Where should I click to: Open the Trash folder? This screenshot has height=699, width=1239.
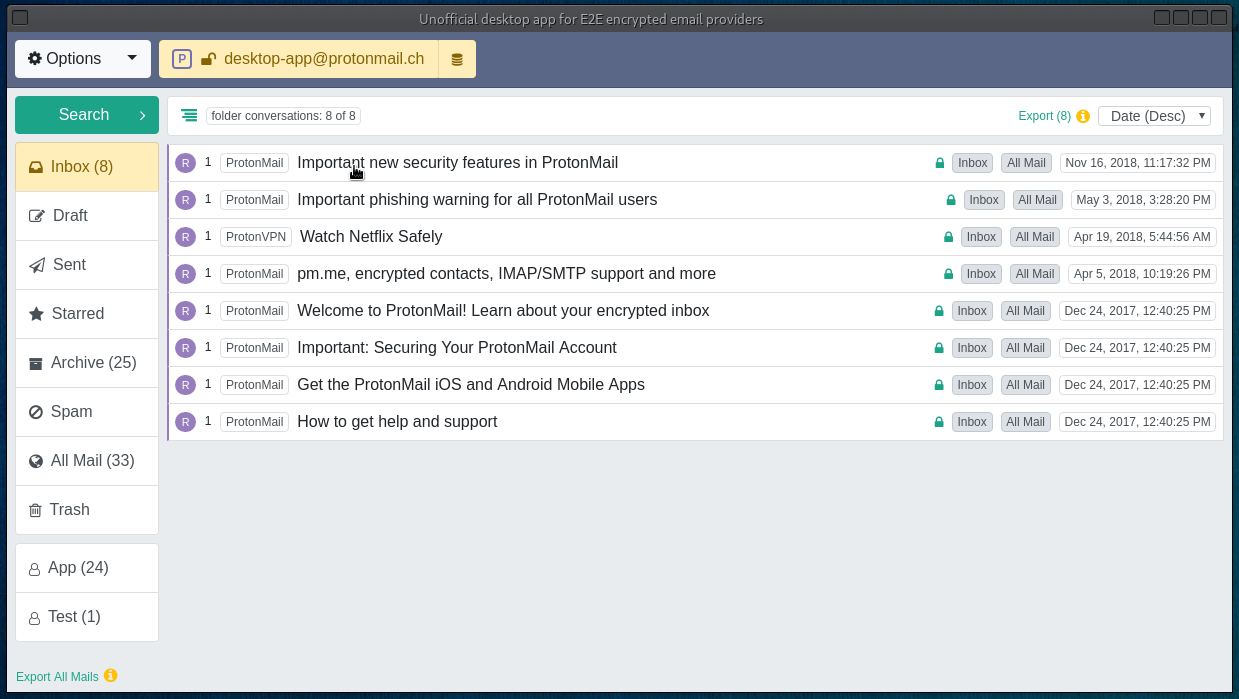point(87,510)
